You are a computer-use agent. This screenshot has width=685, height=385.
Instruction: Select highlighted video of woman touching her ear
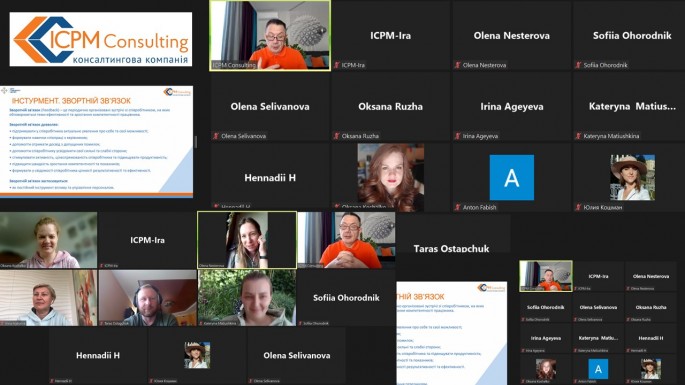click(247, 240)
